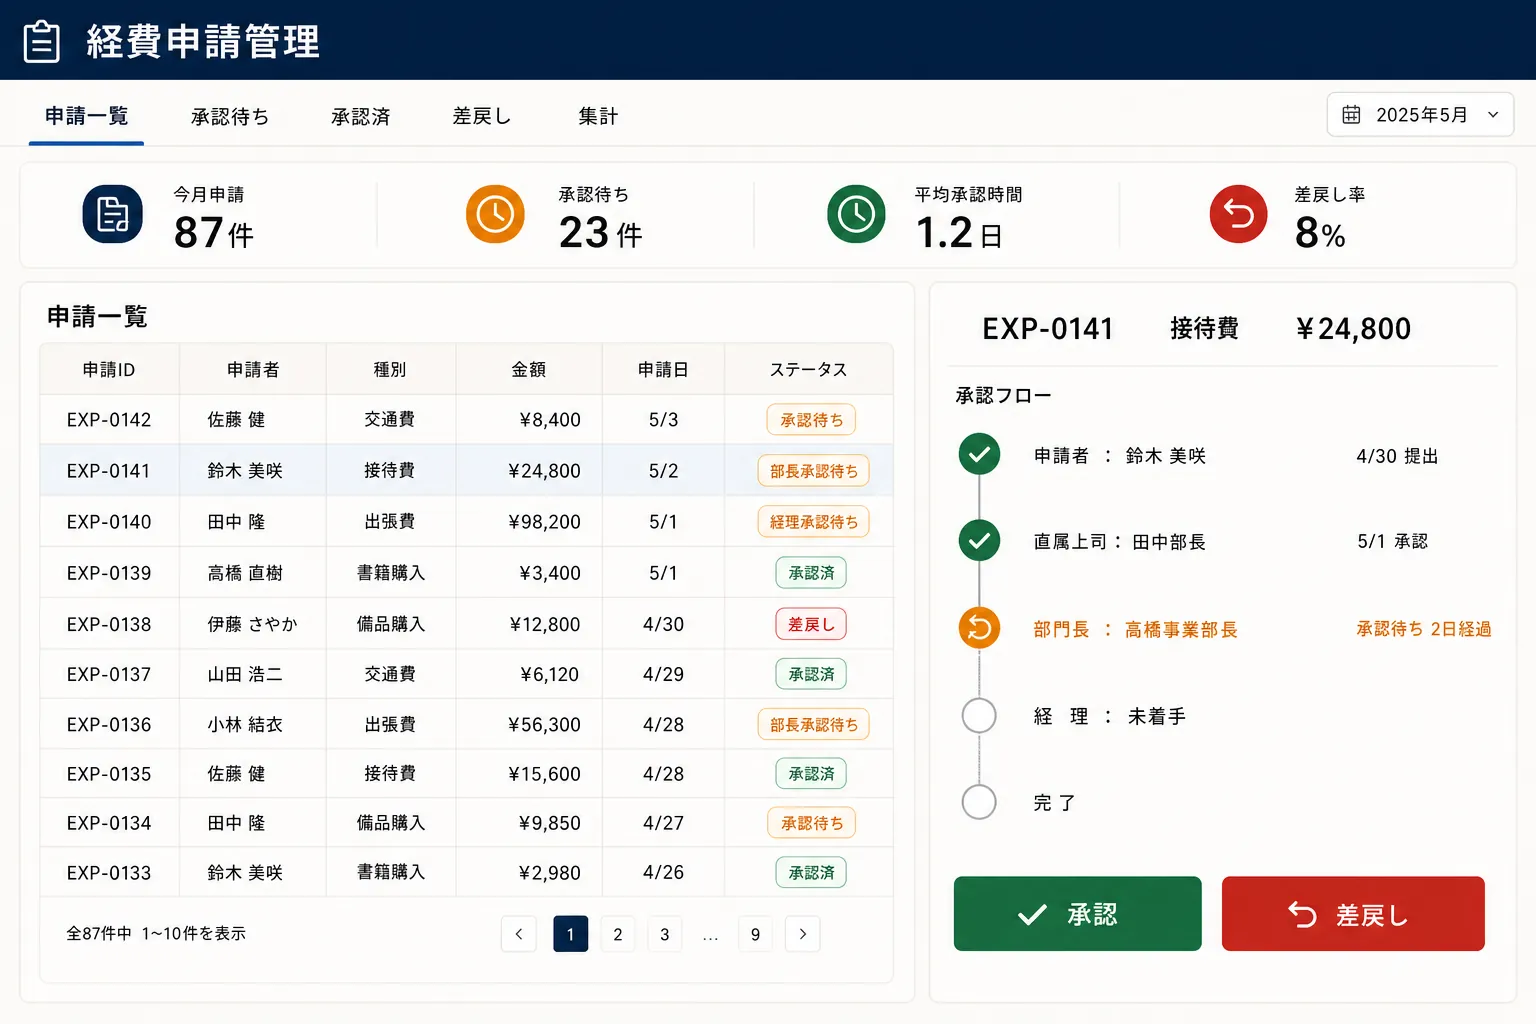The width and height of the screenshot is (1536, 1024).
Task: Select row EXP-0139
Action: click(466, 572)
